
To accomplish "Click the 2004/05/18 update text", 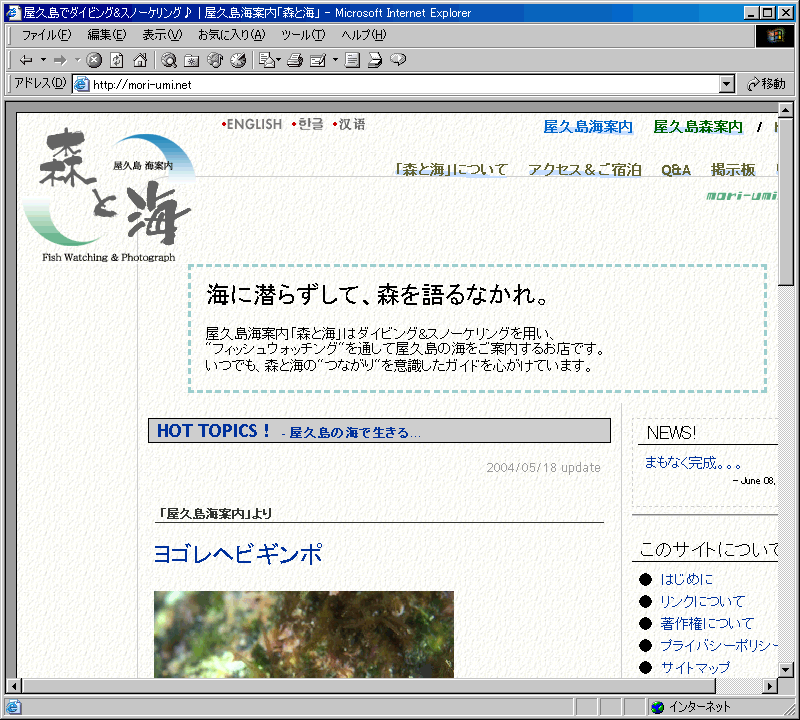I will [543, 467].
